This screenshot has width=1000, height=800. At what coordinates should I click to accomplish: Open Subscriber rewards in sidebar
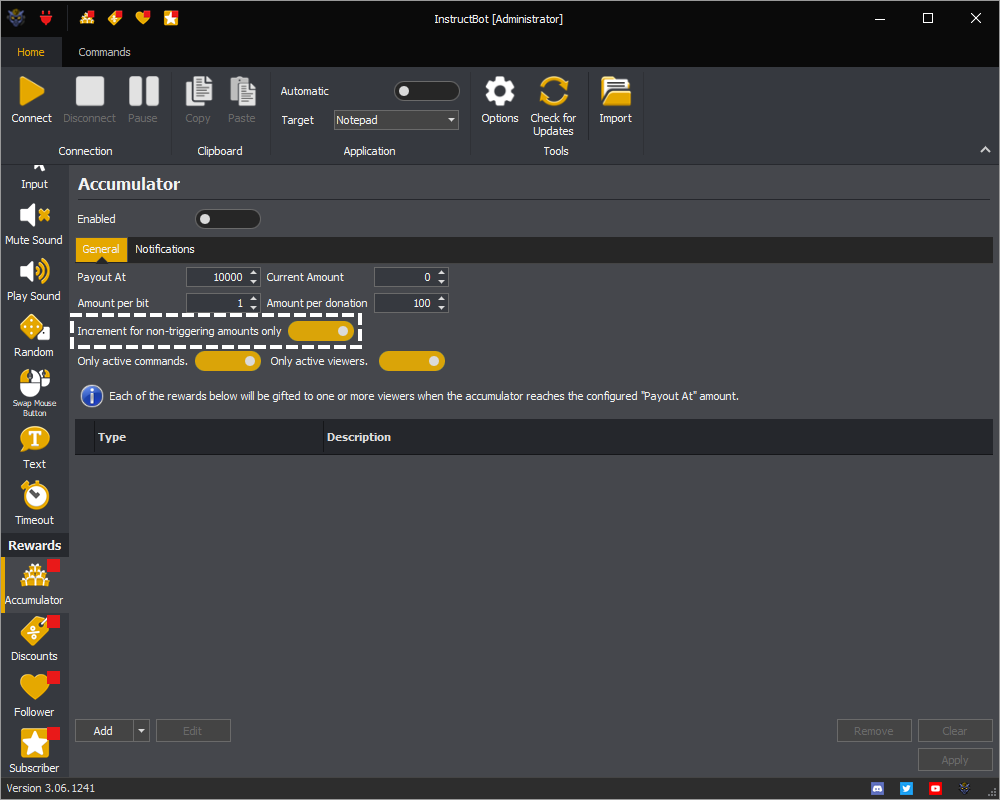(34, 752)
